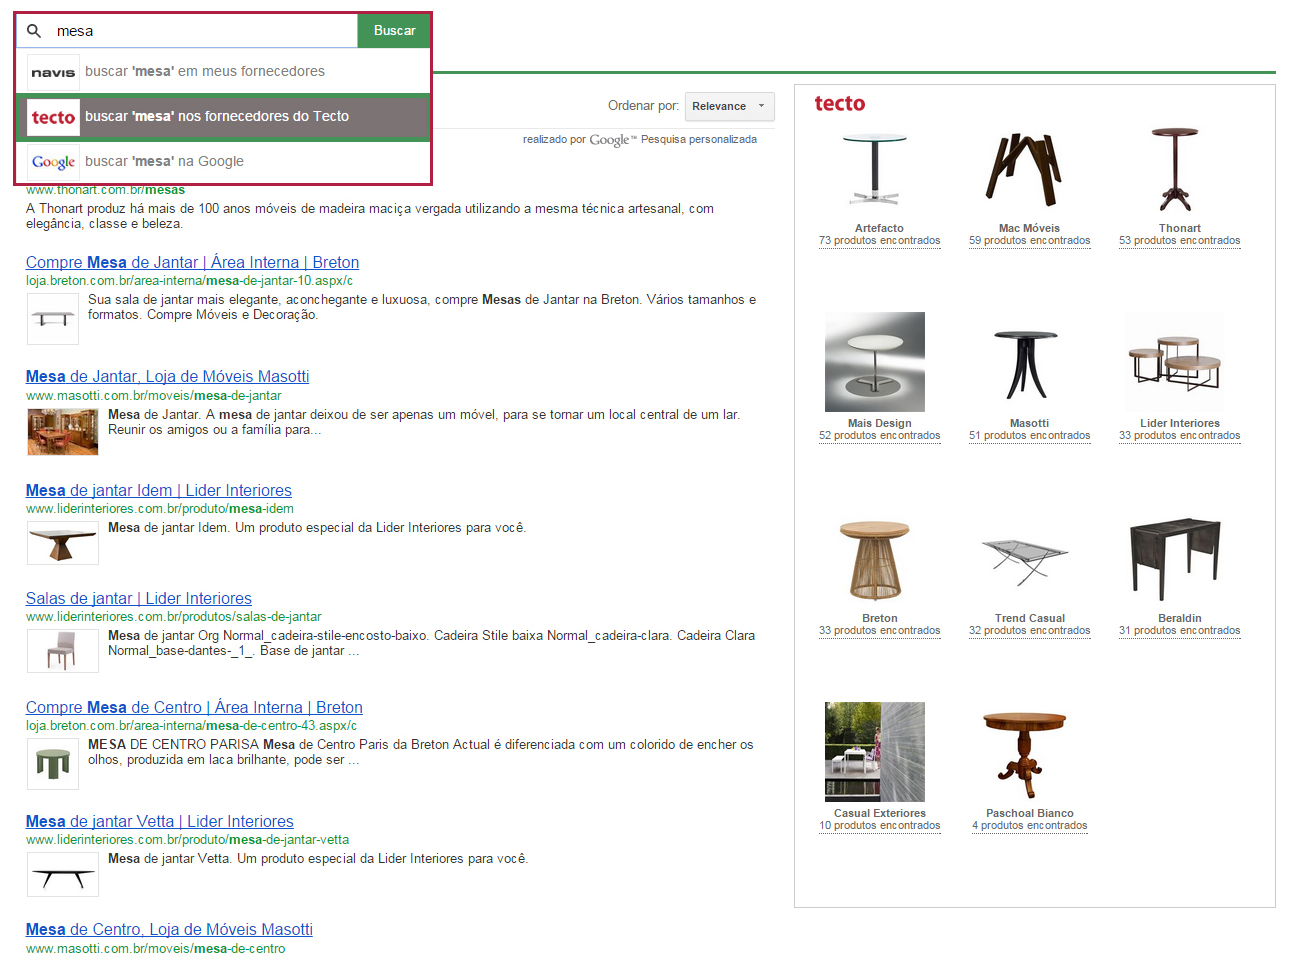Click the Beraldin dark table image
Image resolution: width=1296 pixels, height=972 pixels.
pyautogui.click(x=1175, y=558)
